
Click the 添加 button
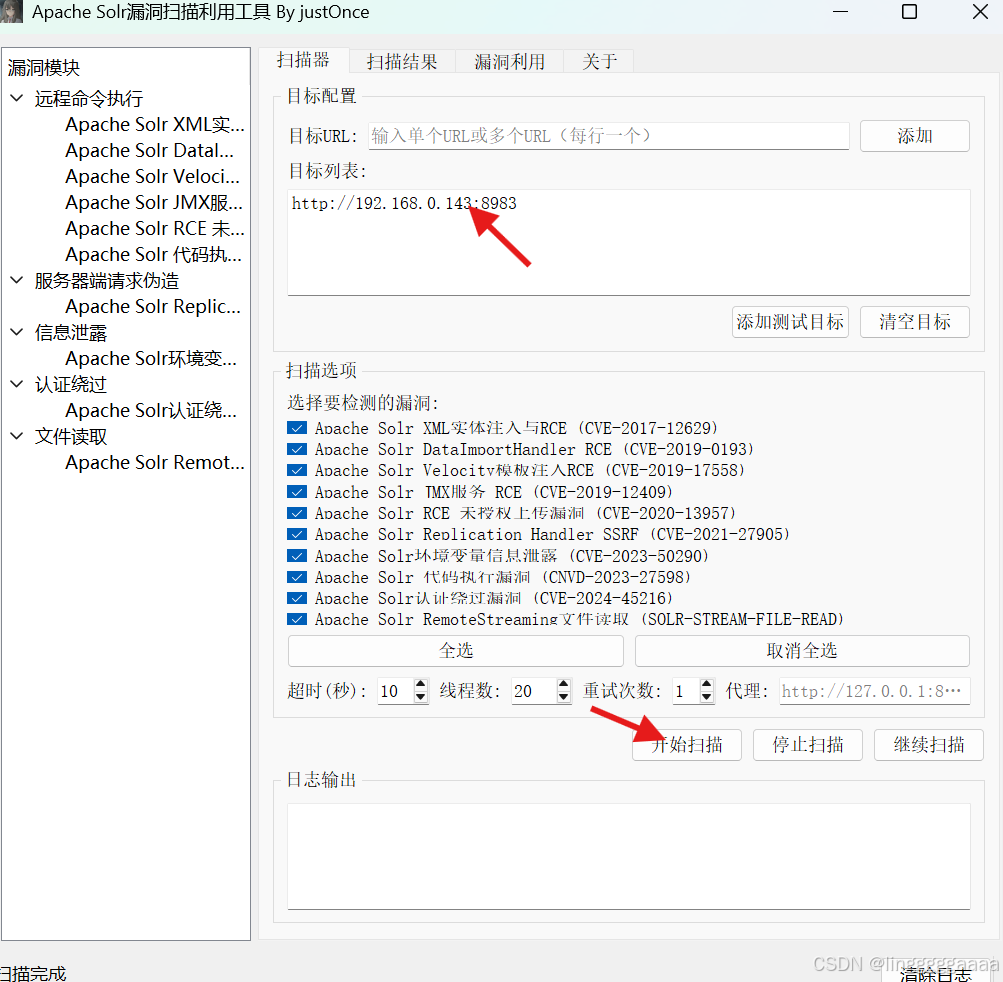(x=915, y=136)
